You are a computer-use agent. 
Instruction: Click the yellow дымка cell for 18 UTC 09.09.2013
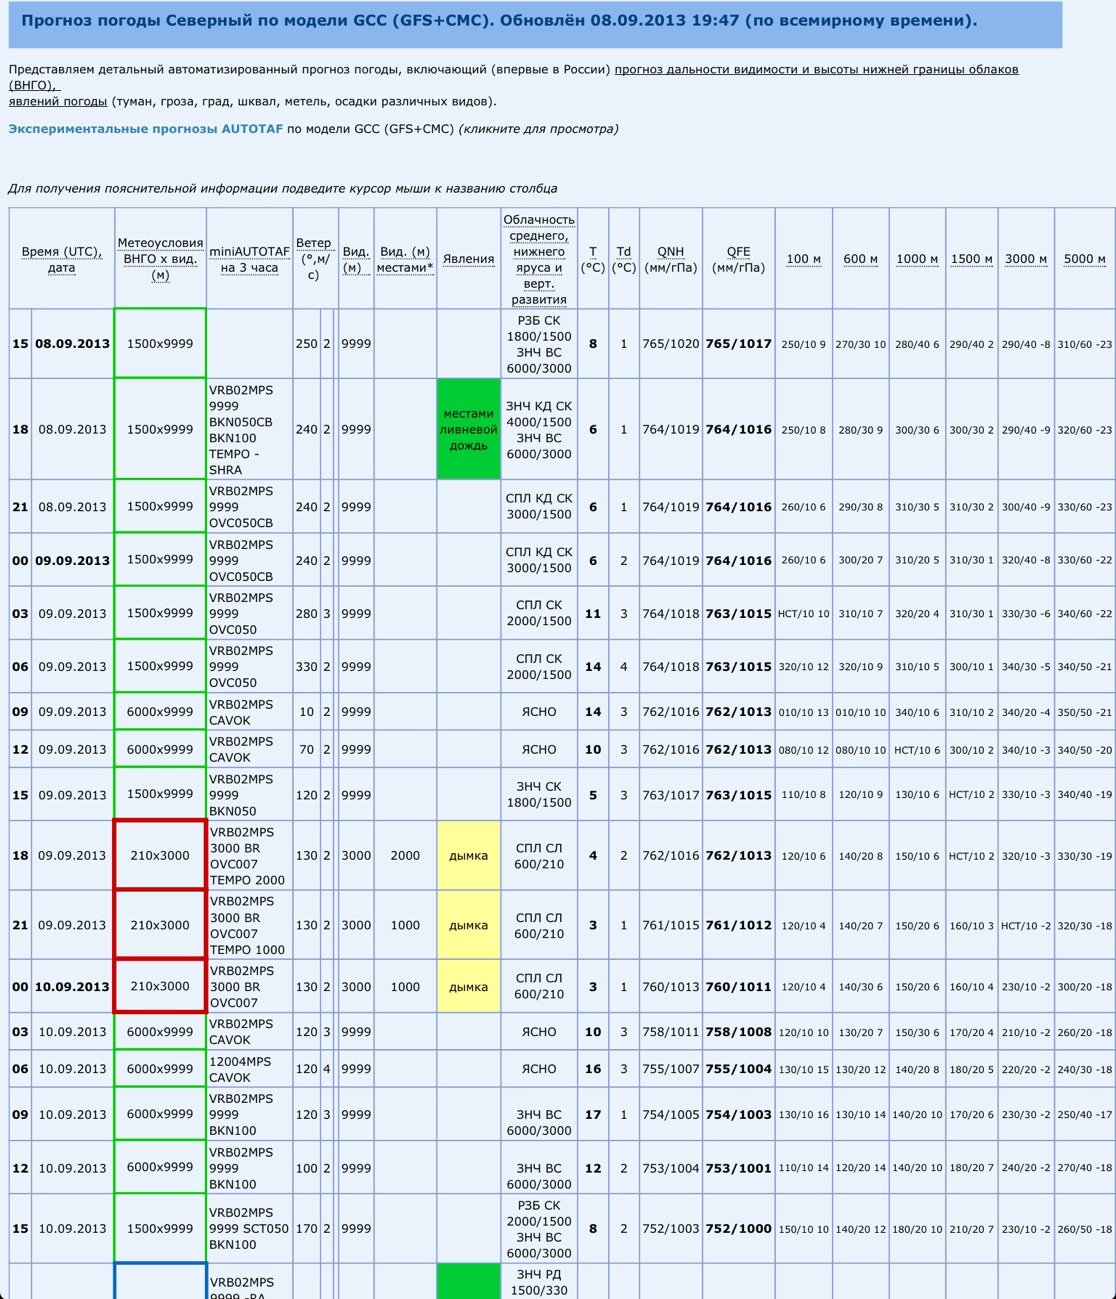tap(468, 856)
